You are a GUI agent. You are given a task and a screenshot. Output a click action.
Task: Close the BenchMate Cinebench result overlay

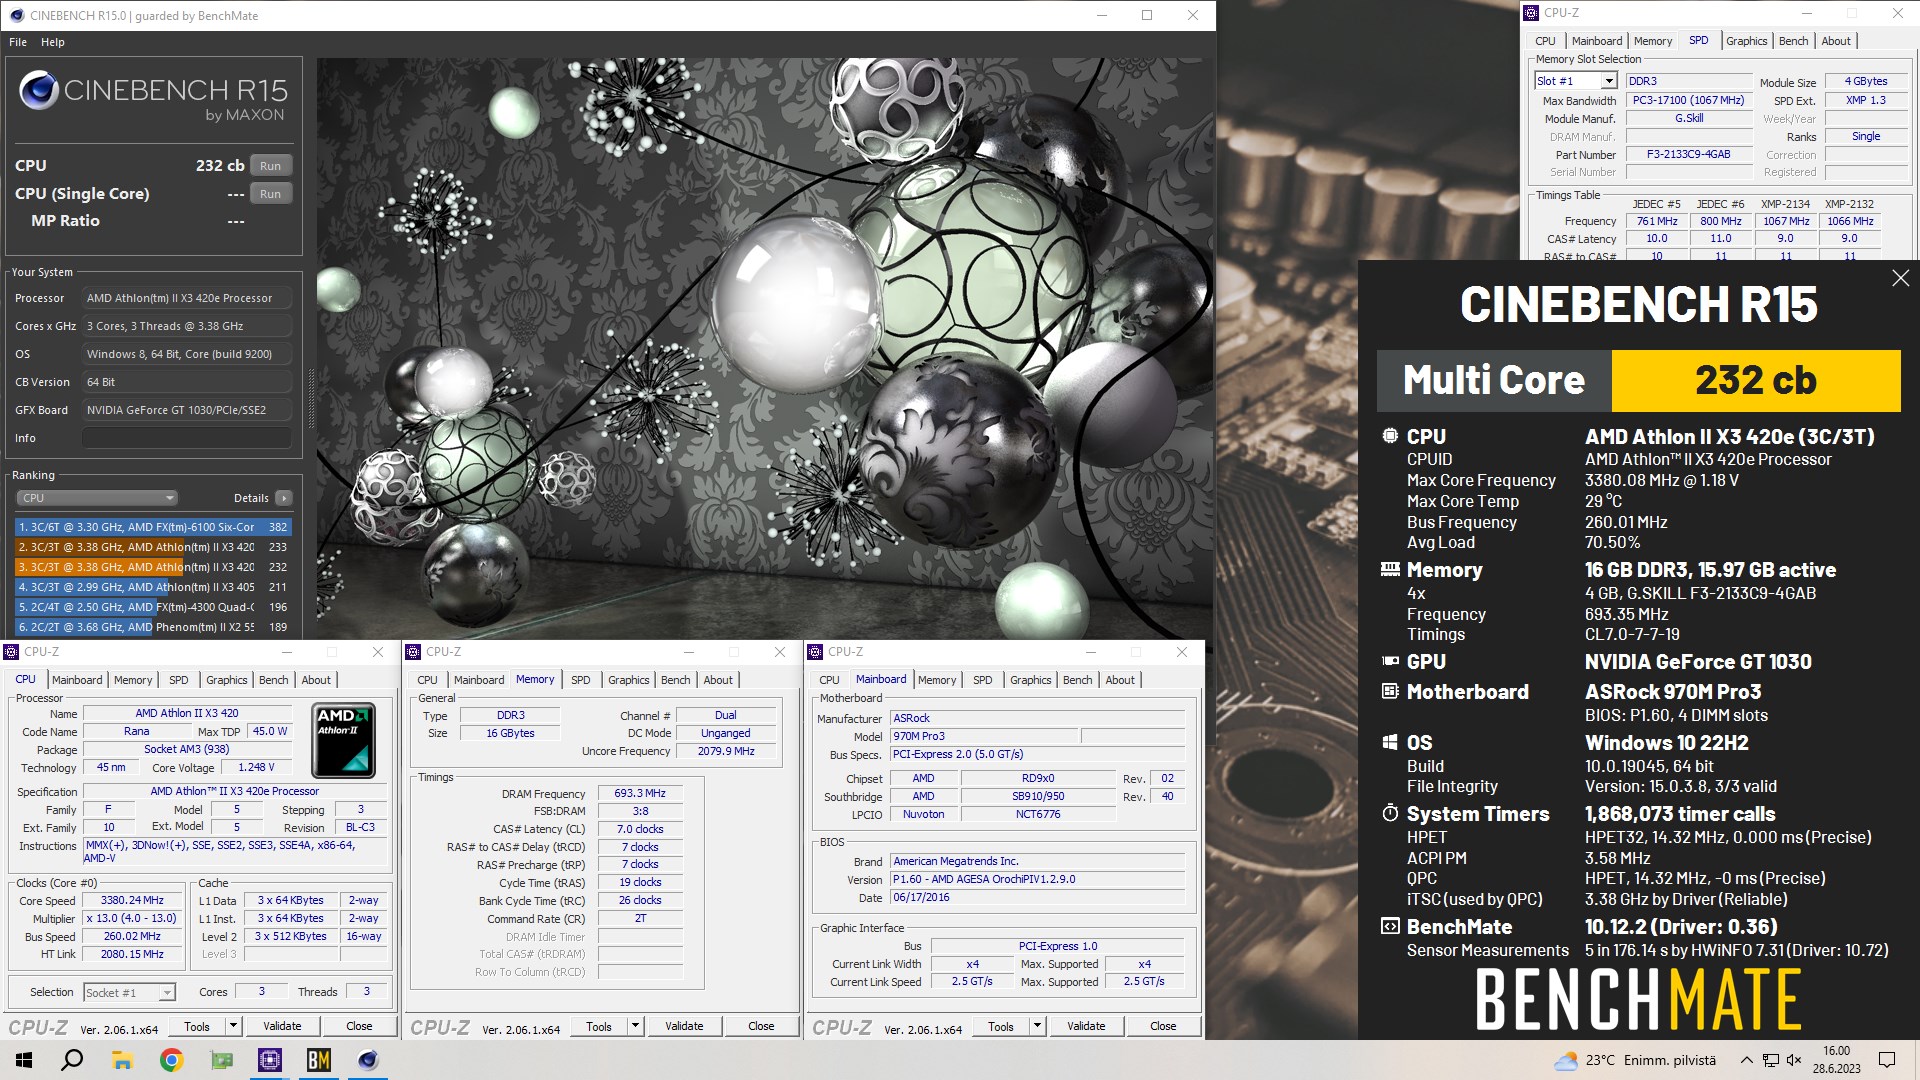tap(1900, 279)
